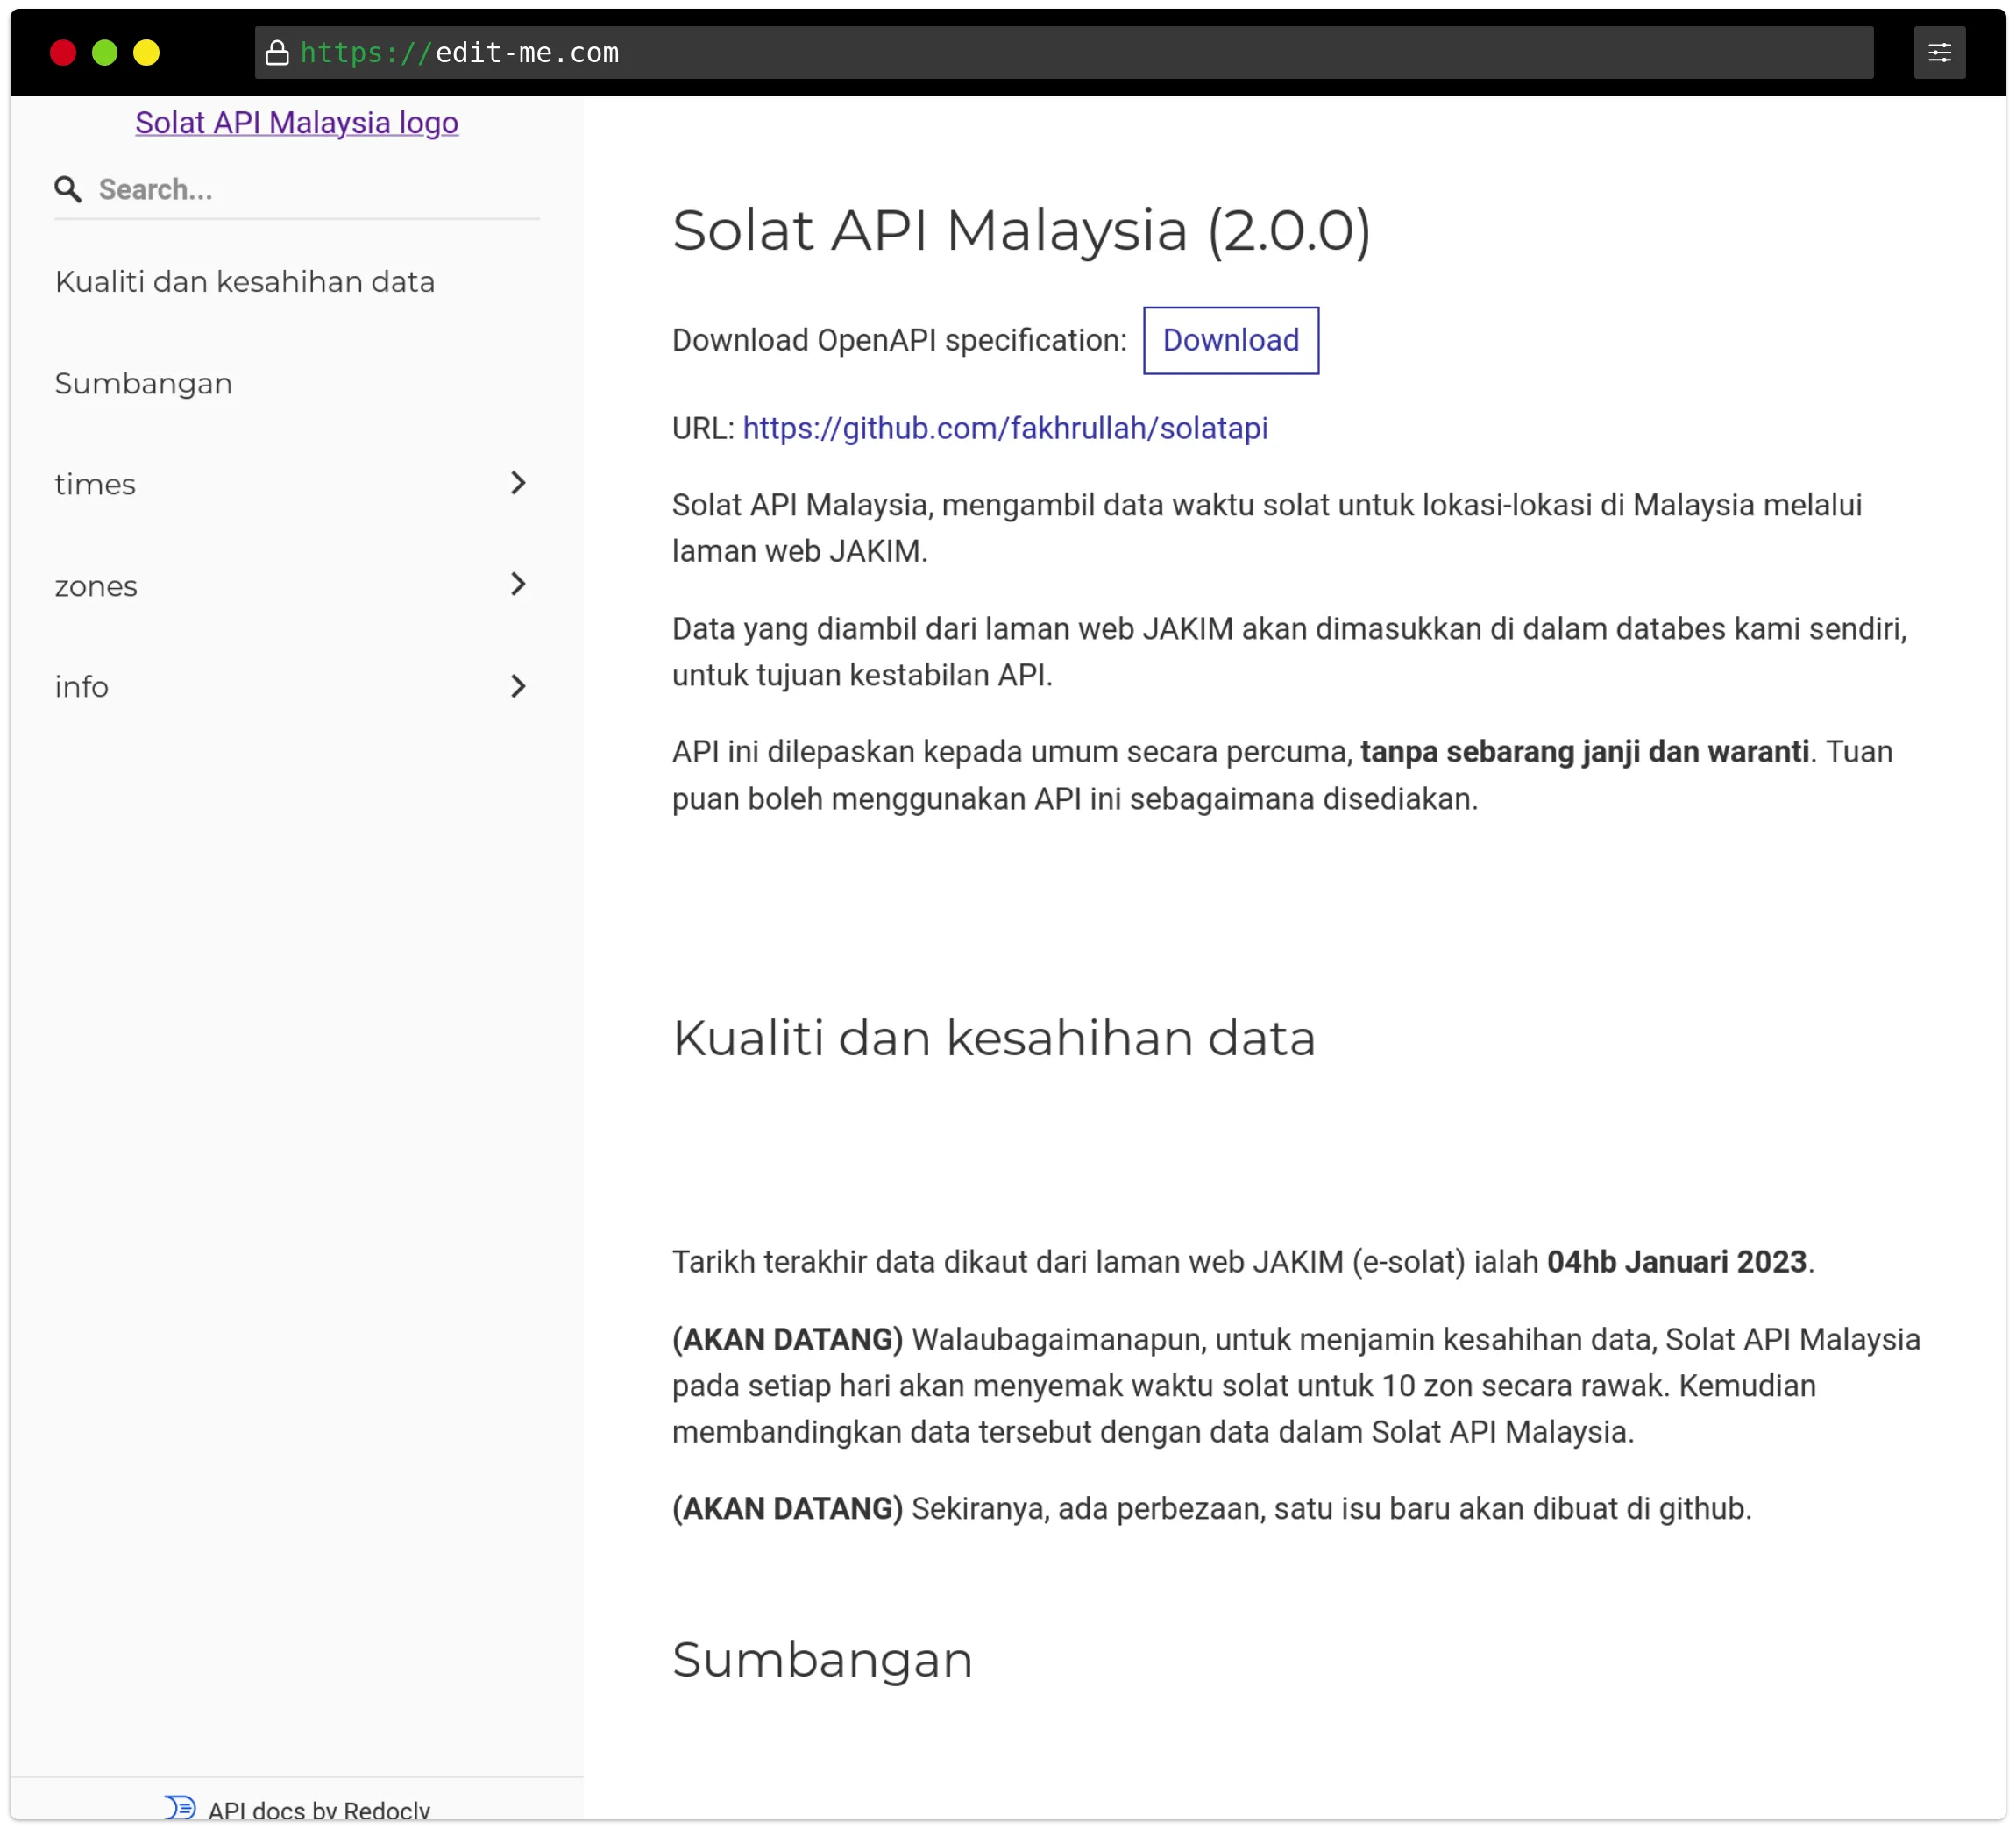The image size is (2016, 1829).
Task: Click the "Solat API Malaysia logo" link
Action: [296, 122]
